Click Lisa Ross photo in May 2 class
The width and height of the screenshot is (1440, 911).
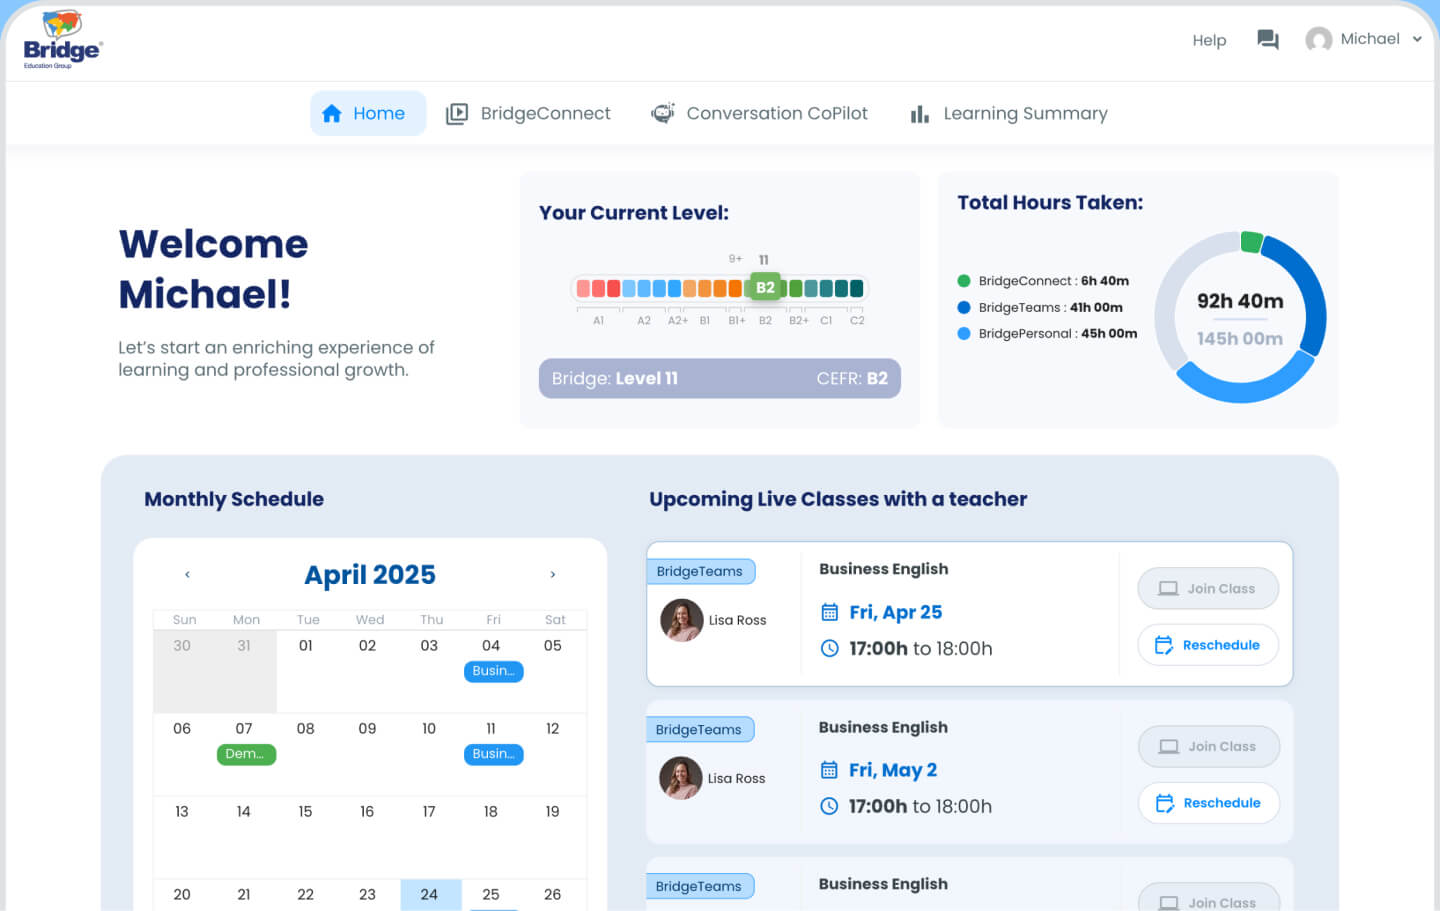click(x=681, y=778)
